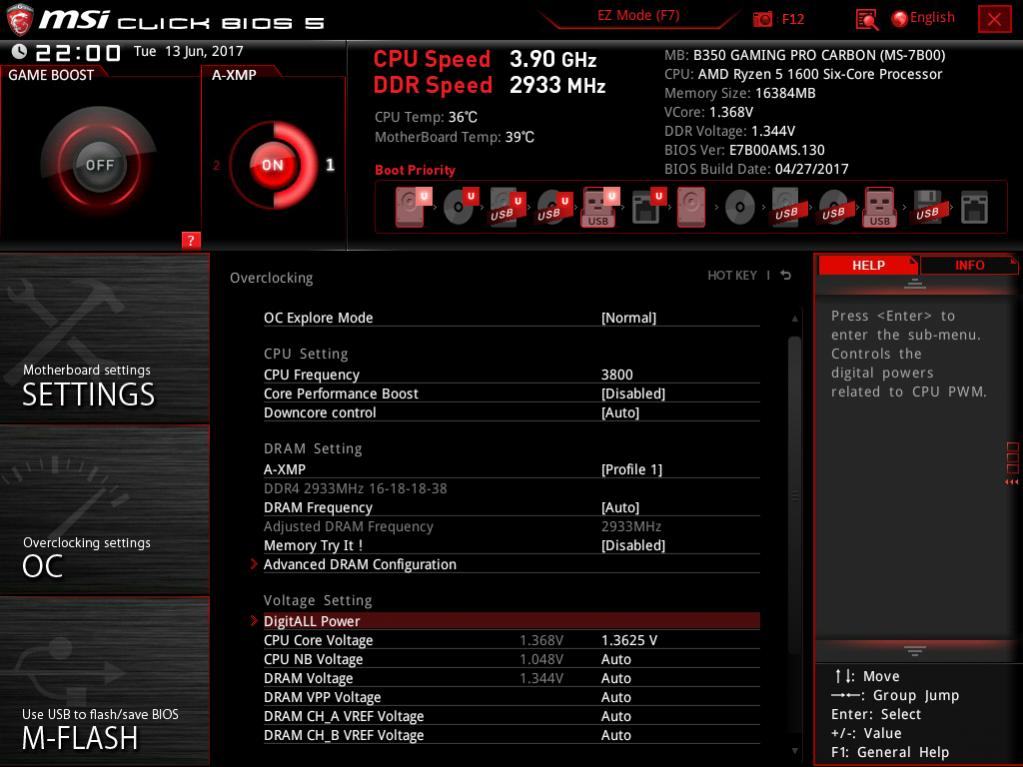Screen dimensions: 1023x767
Task: Expand the DigitALL Power sub-menu
Action: point(512,621)
